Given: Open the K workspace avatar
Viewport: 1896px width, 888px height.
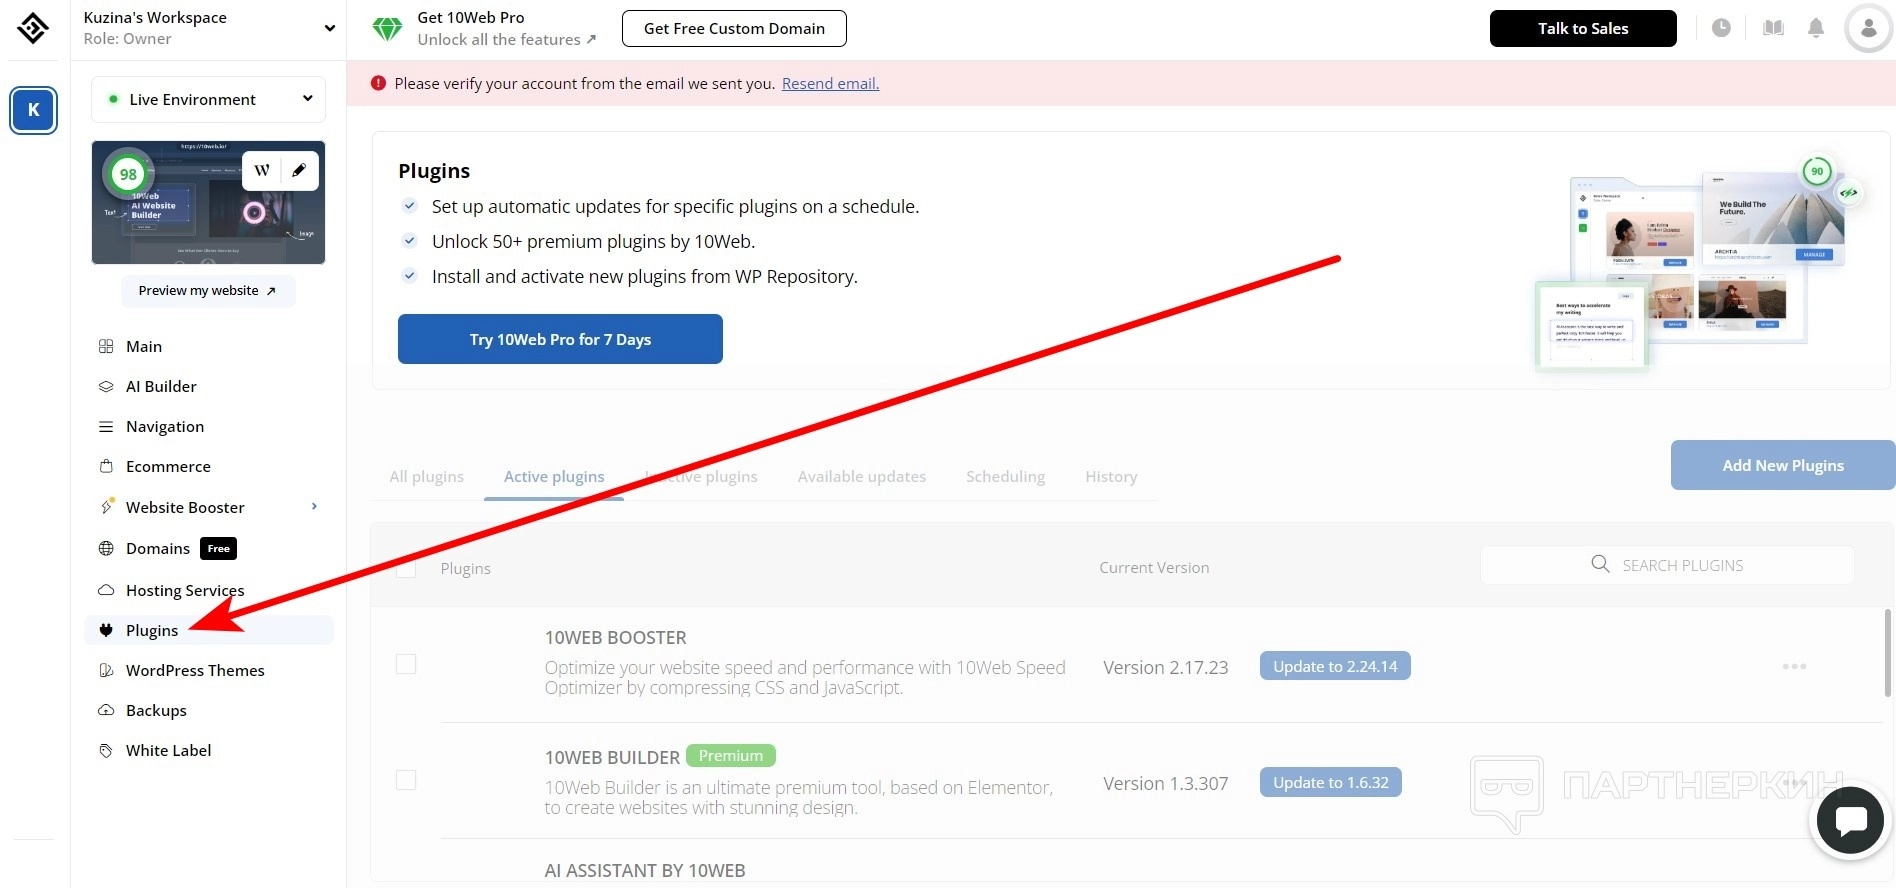Looking at the screenshot, I should tap(33, 110).
